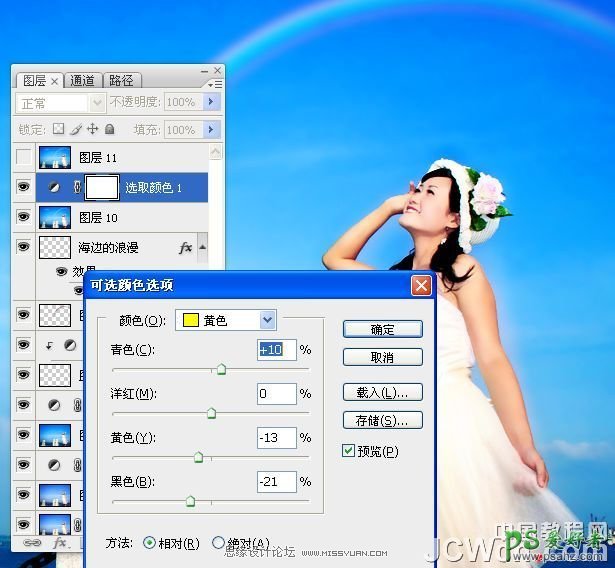Hide the 图层 10 layer
Screen dimensions: 615x568
(24, 216)
